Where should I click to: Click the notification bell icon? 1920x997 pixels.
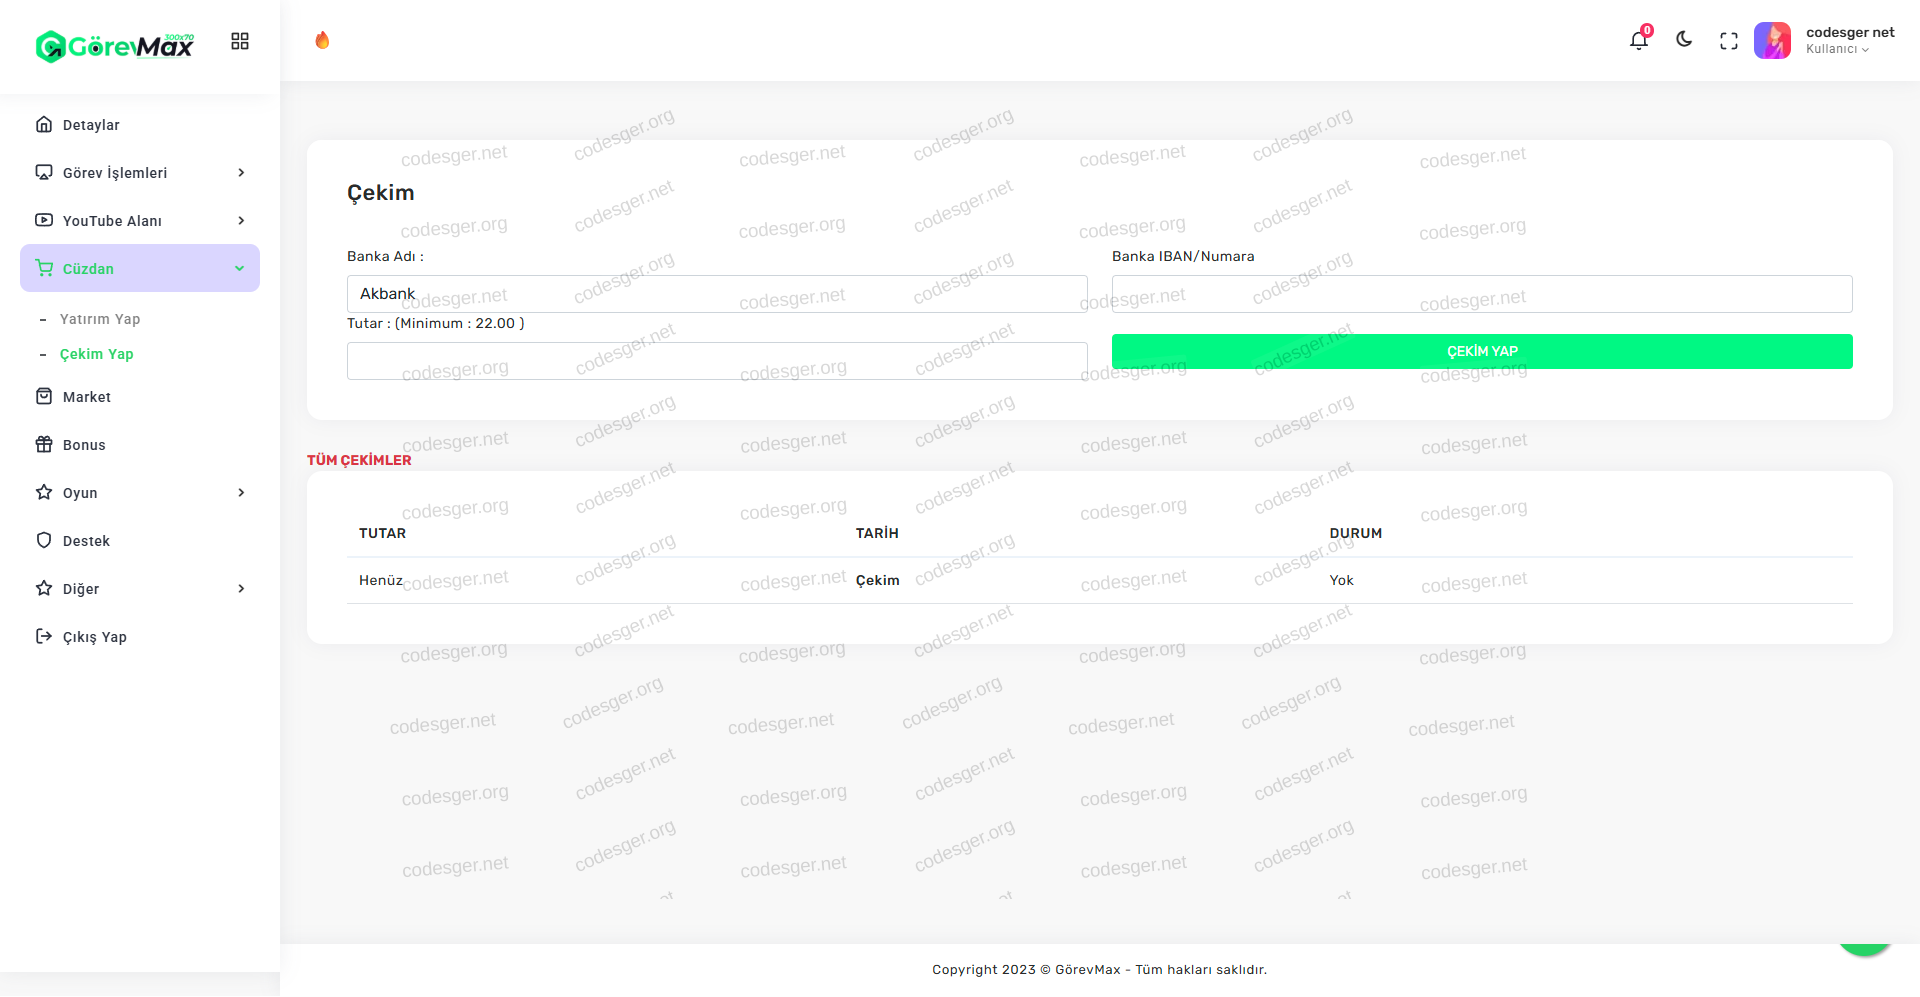tap(1638, 41)
